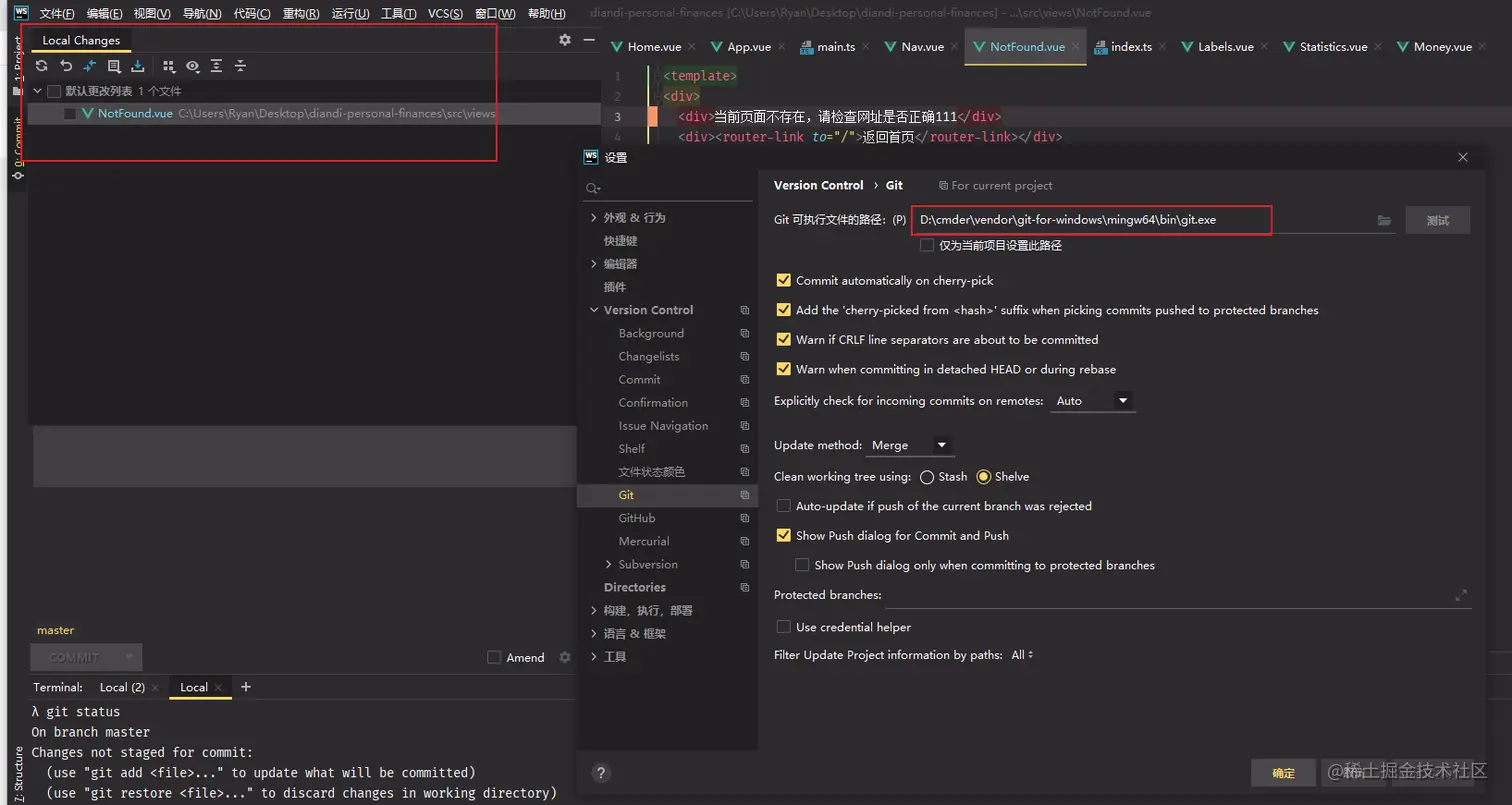The width and height of the screenshot is (1512, 805).
Task: Select the Stash radio button
Action: coord(927,477)
